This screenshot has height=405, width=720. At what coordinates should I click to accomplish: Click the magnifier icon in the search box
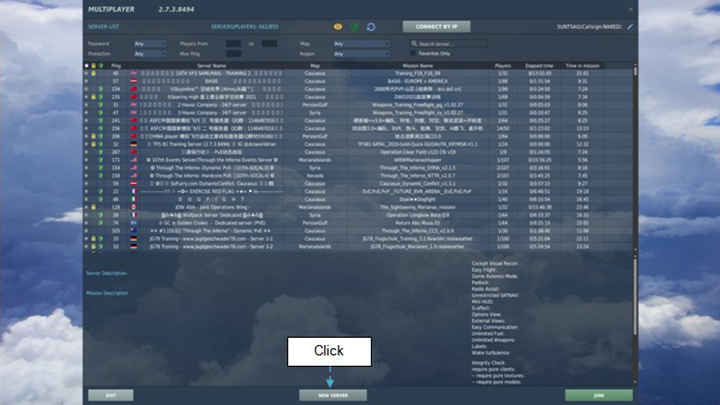pos(415,44)
